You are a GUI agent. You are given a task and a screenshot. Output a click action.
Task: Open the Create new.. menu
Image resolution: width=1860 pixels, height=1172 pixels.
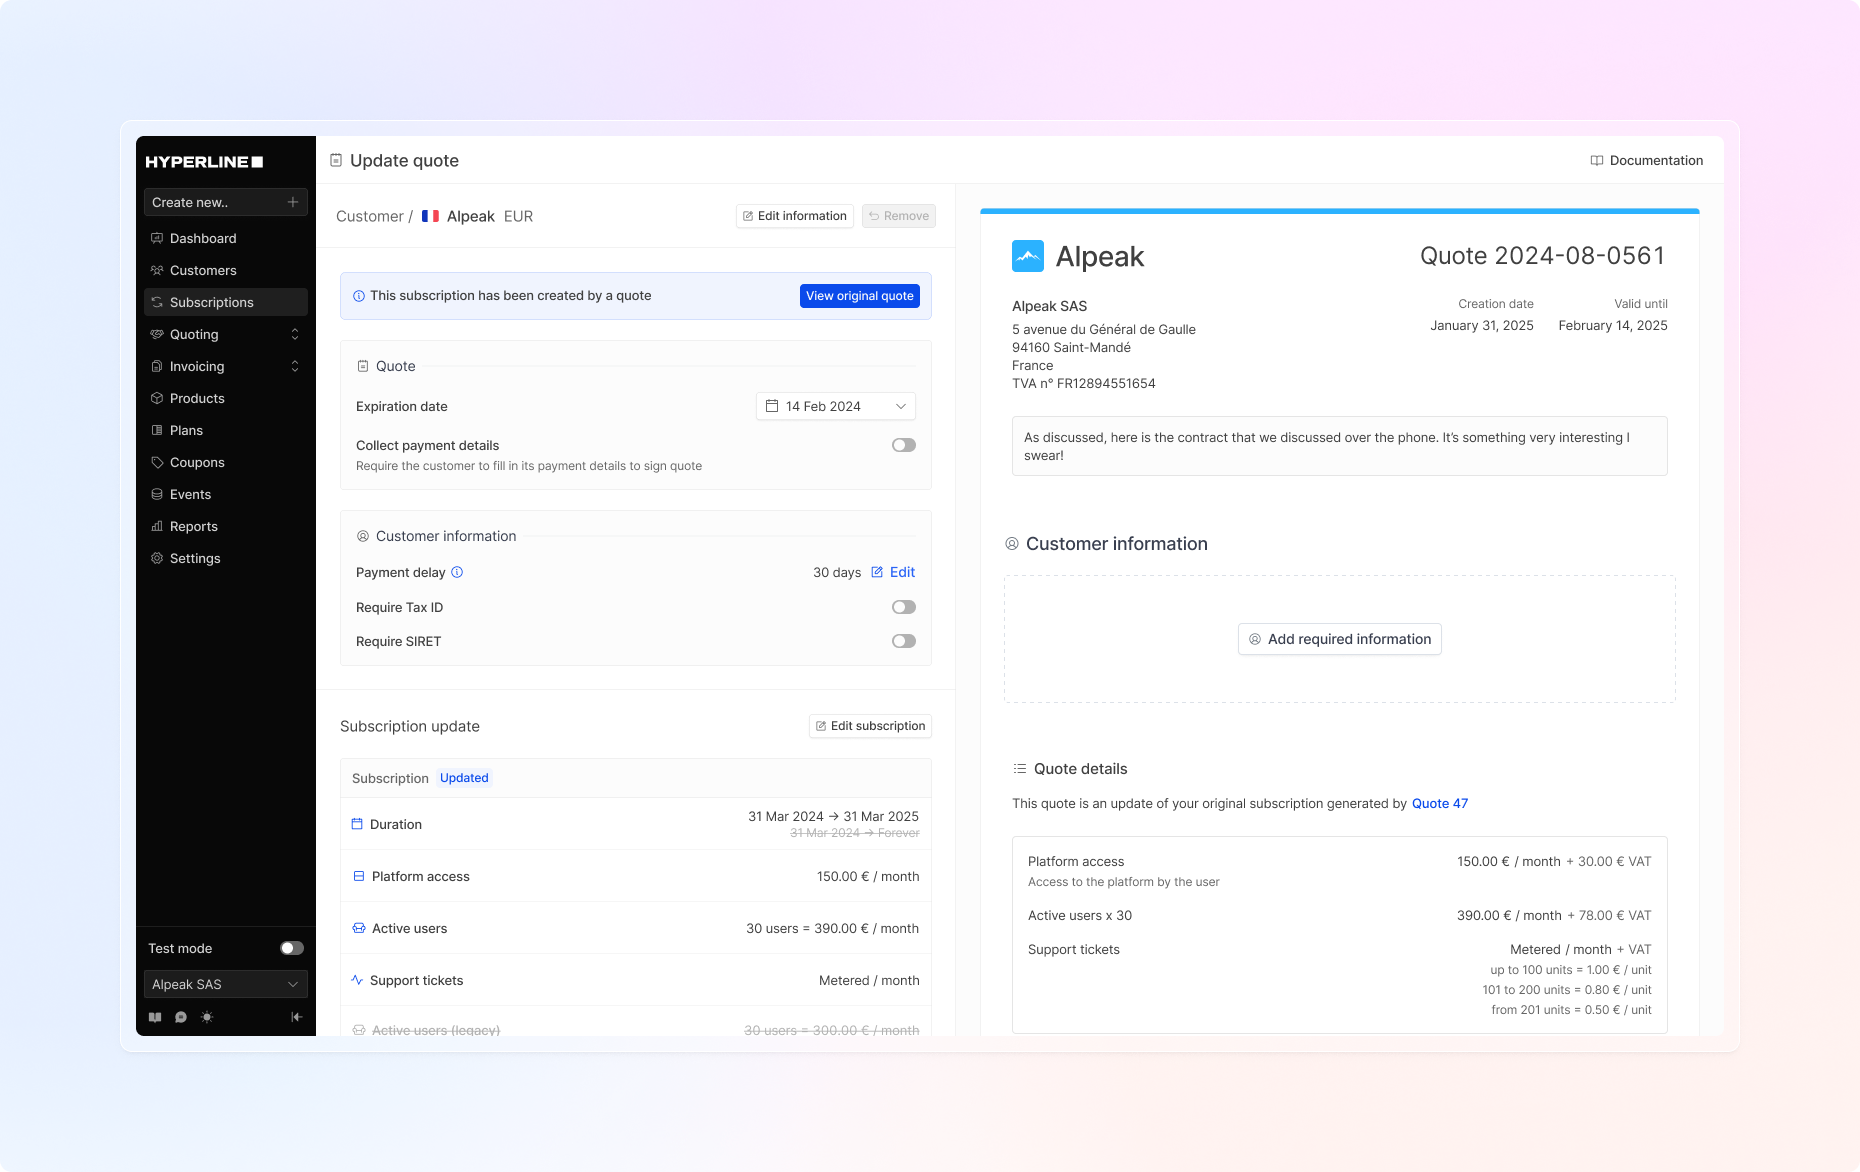pos(226,202)
